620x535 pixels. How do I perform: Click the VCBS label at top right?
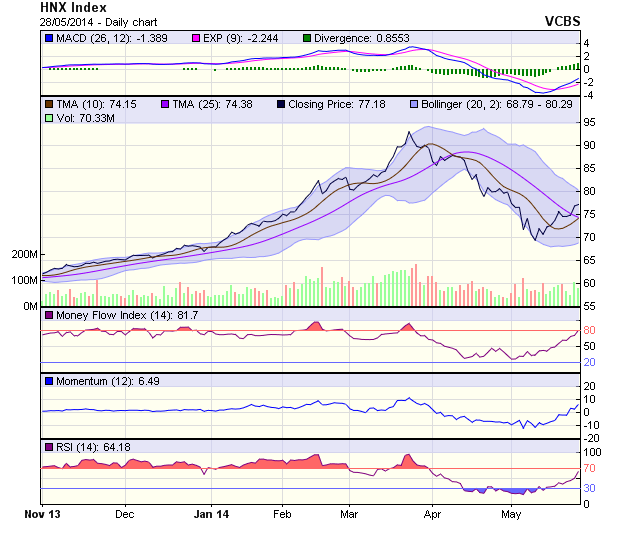[562, 21]
